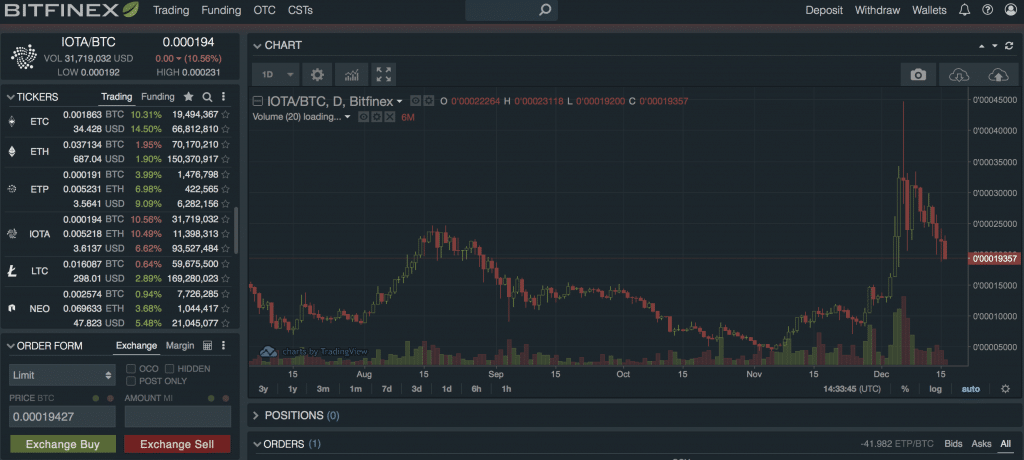This screenshot has height=460, width=1024.
Task: Toggle auto scale on chart
Action: (970, 389)
